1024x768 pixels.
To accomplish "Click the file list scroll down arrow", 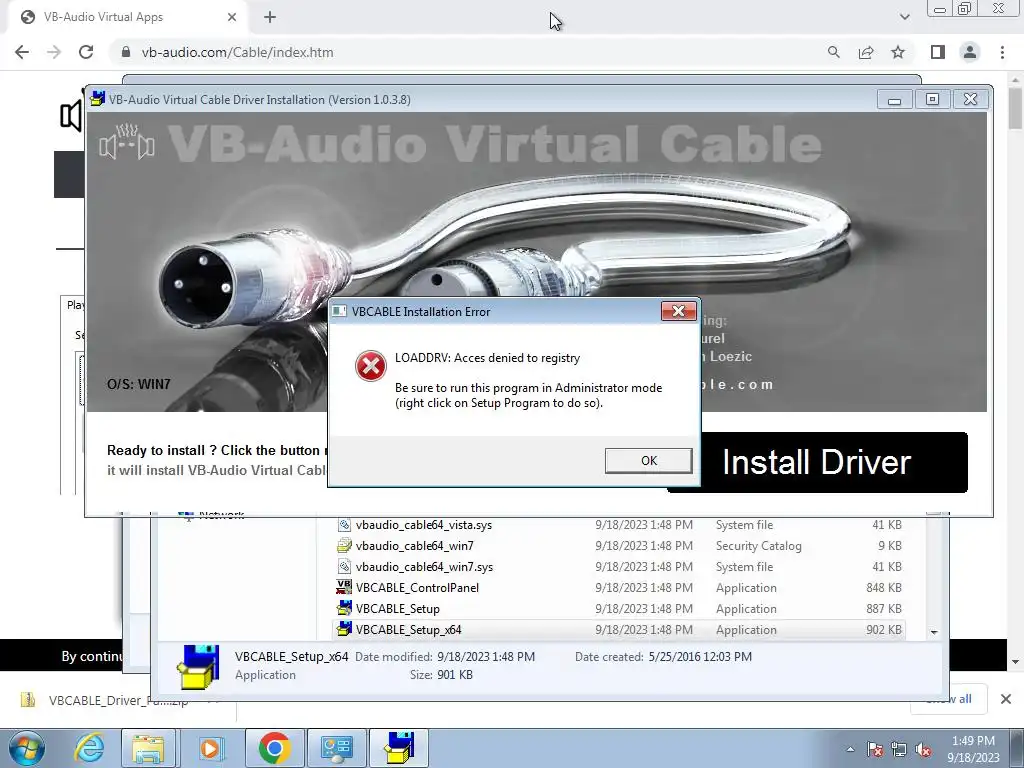I will 934,632.
